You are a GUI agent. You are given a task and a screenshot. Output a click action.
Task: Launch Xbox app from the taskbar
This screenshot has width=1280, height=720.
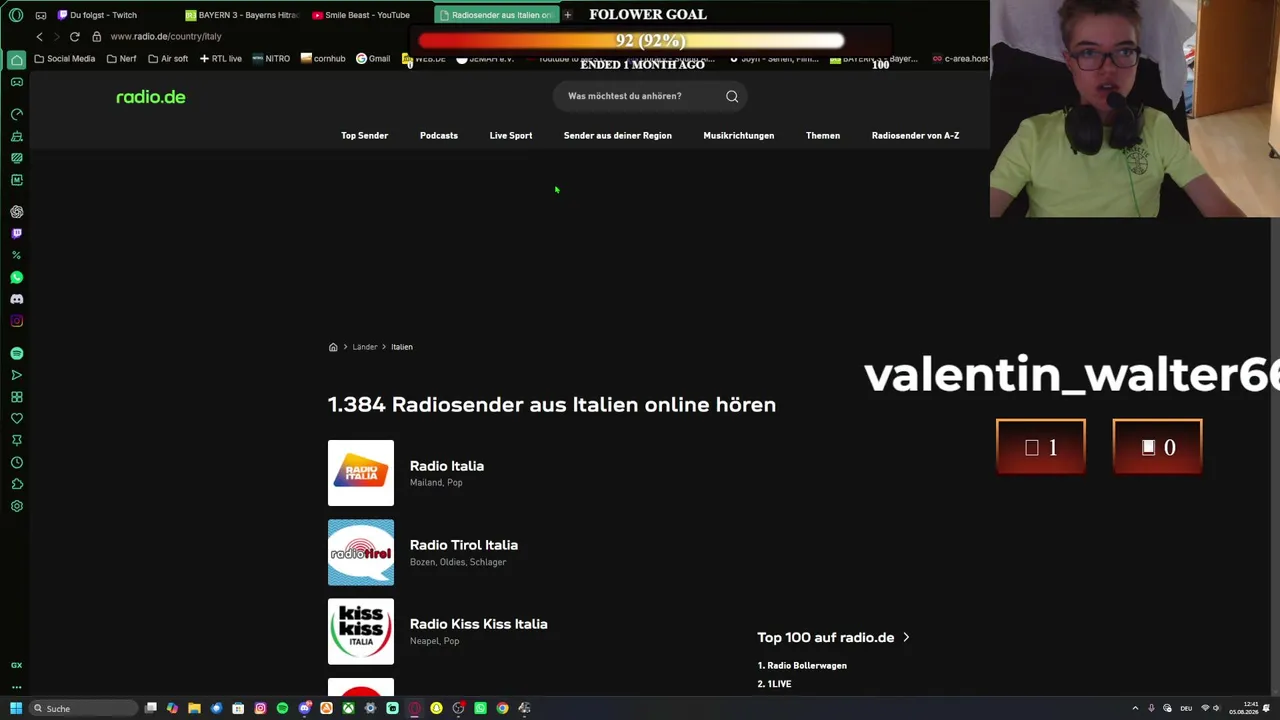[348, 708]
